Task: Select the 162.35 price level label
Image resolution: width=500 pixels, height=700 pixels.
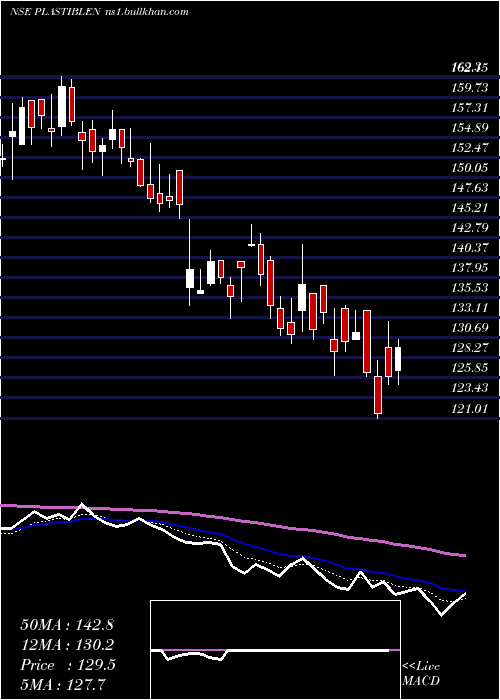Action: [469, 68]
